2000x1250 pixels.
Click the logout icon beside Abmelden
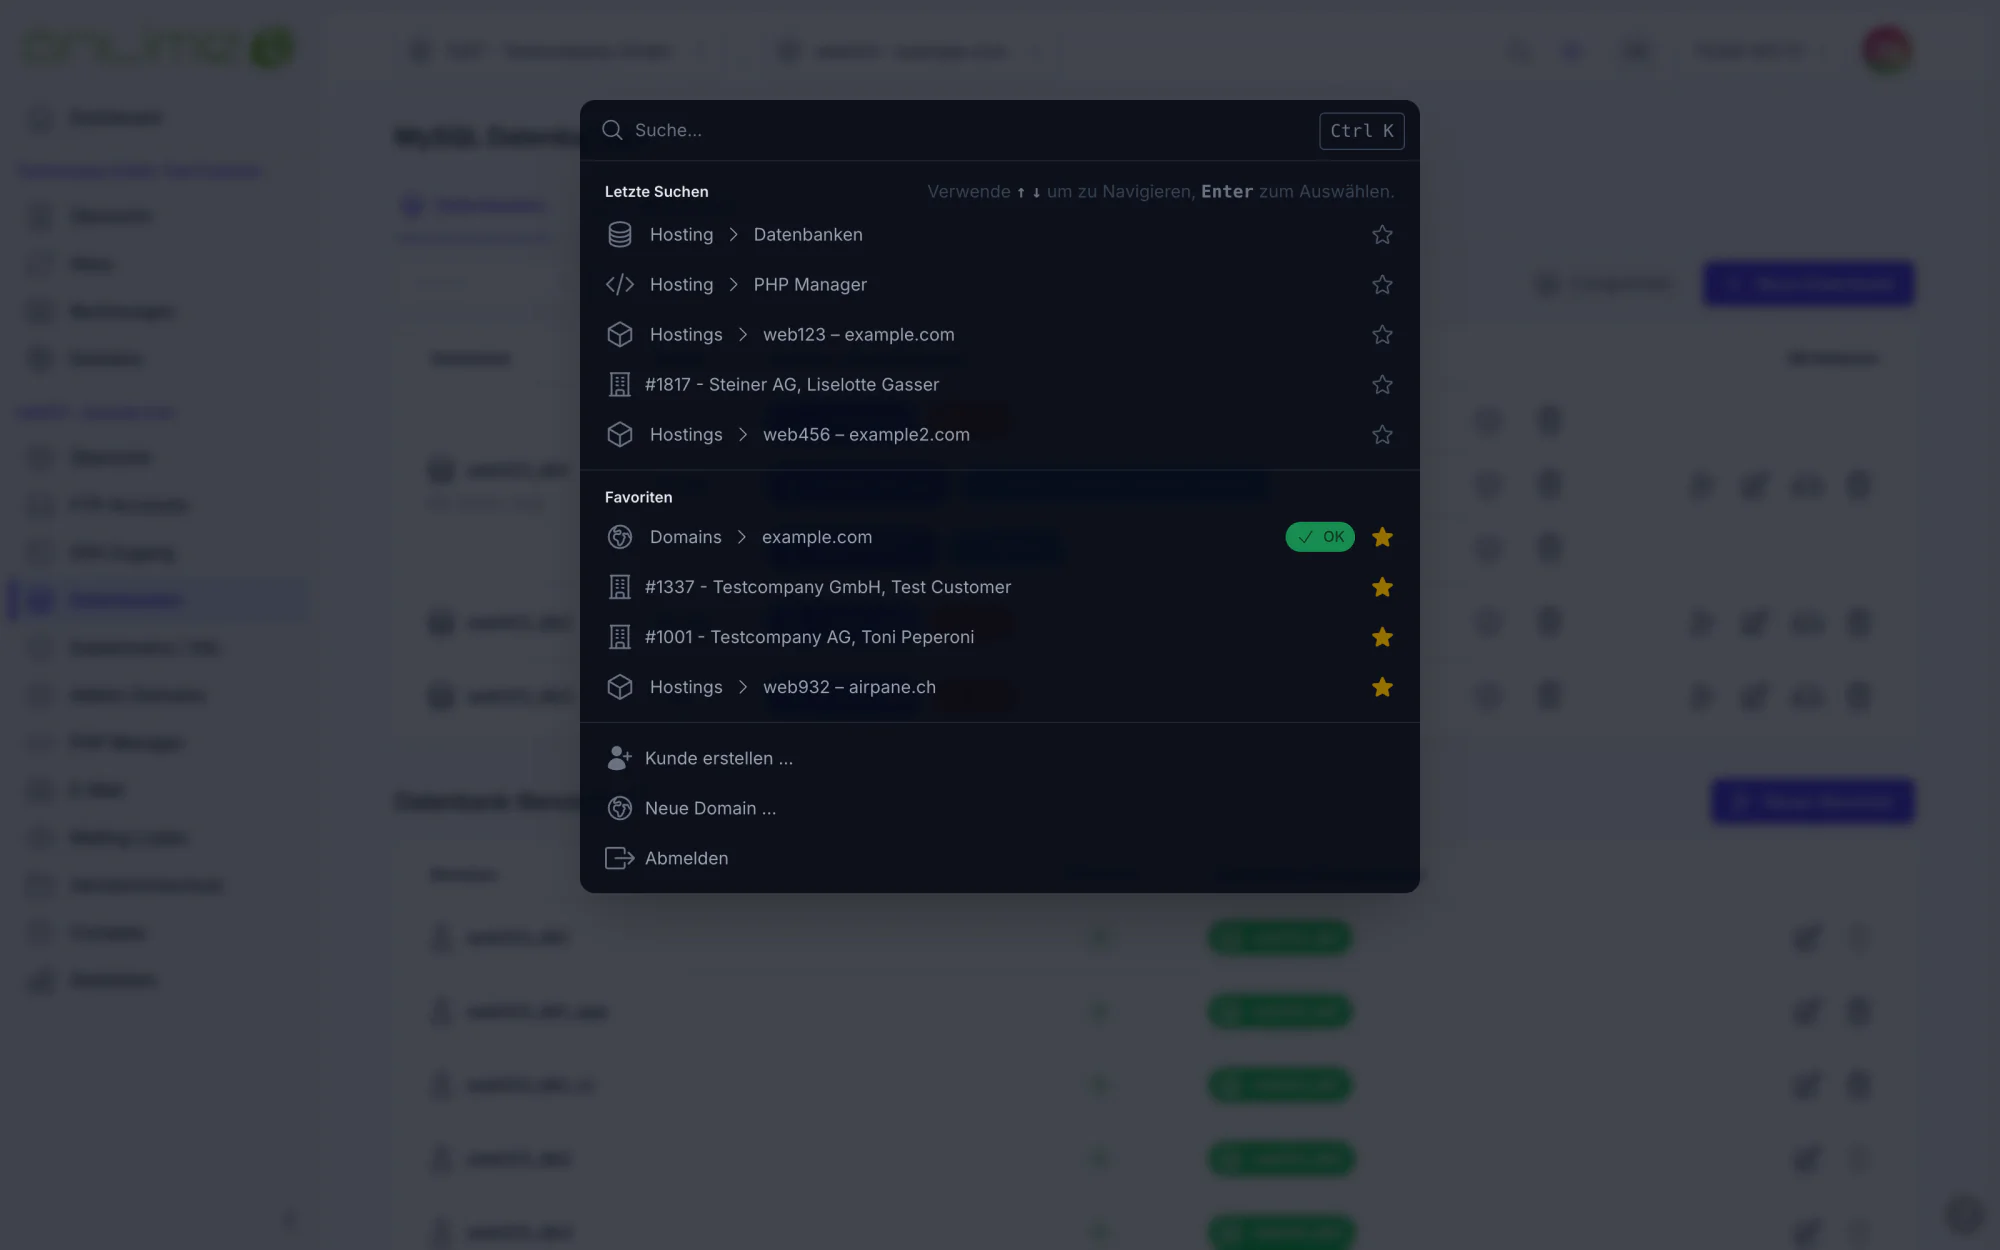(x=620, y=858)
